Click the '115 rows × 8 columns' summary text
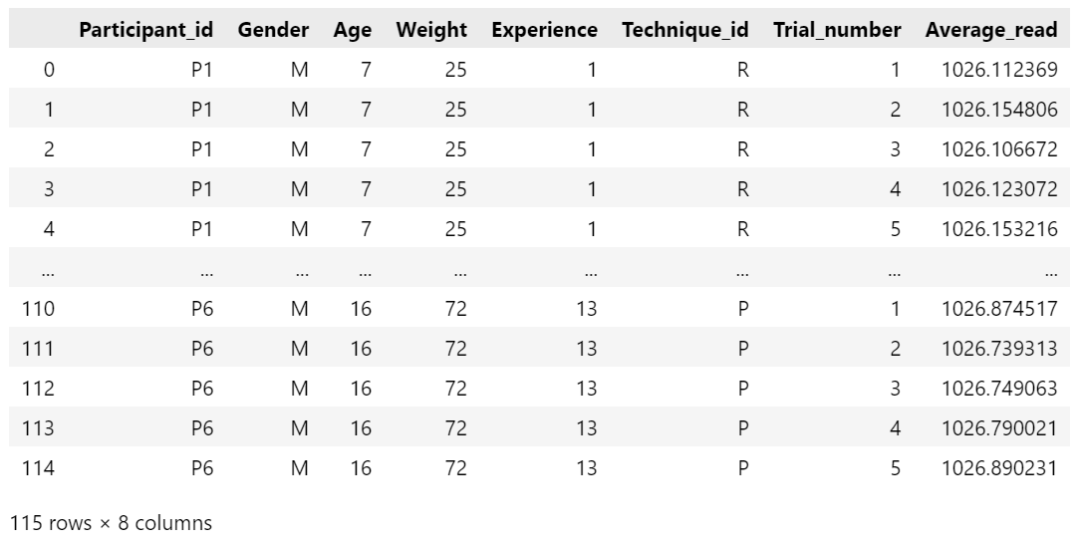Screen dimensions: 1080x547 (111, 523)
